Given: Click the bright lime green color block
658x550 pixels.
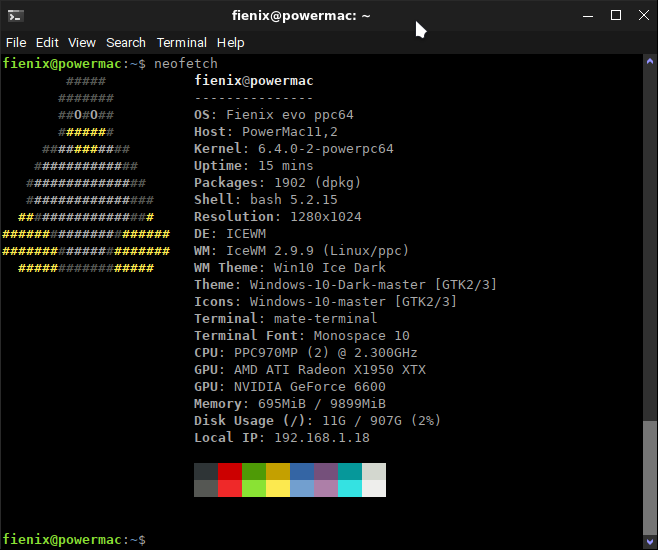Looking at the screenshot, I should pos(254,488).
